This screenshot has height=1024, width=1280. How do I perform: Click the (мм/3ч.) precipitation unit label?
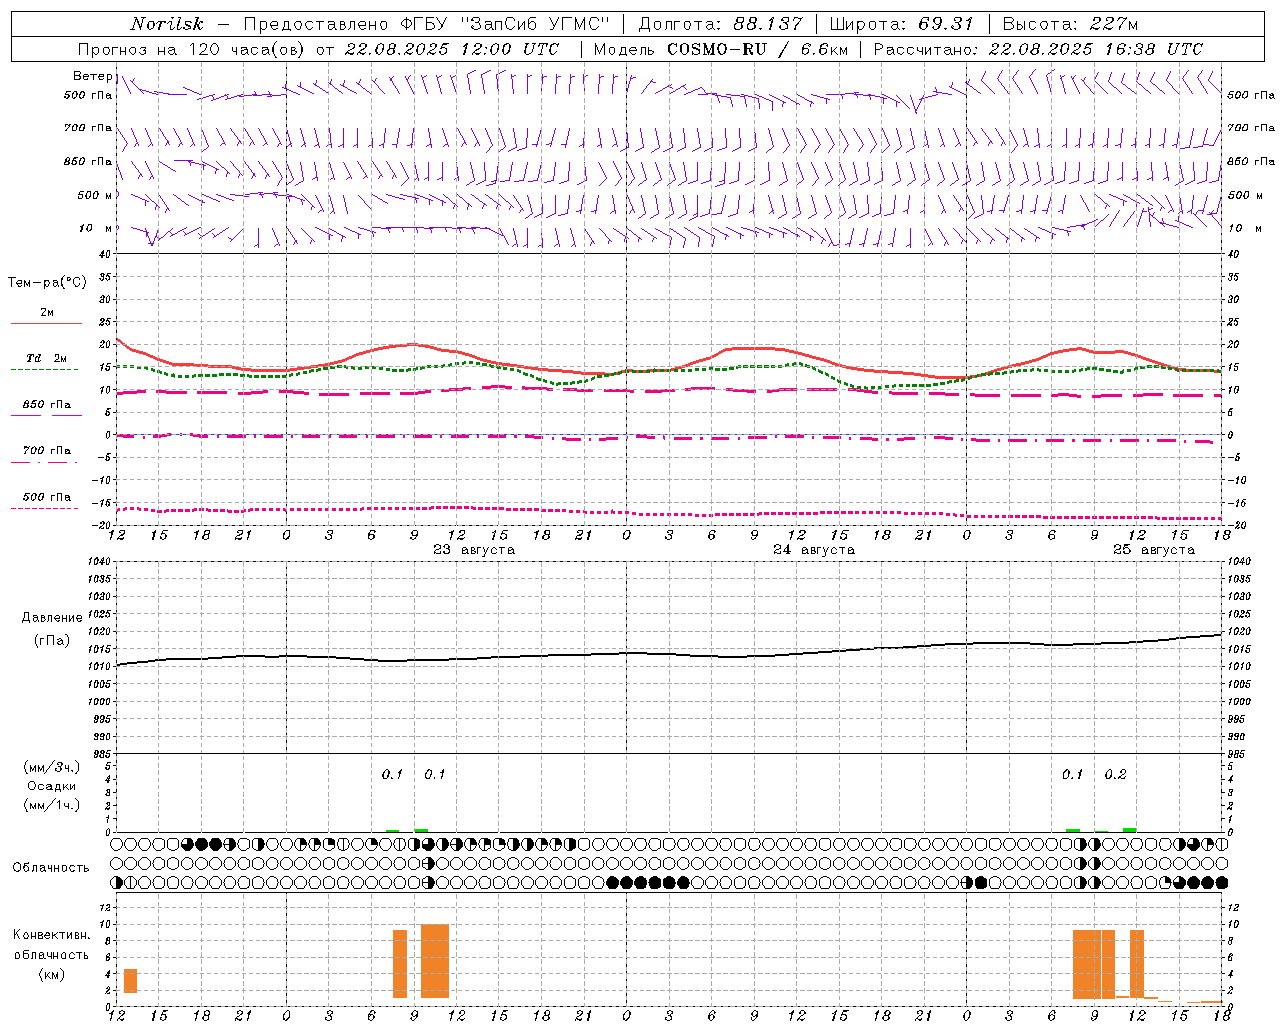[x=52, y=767]
